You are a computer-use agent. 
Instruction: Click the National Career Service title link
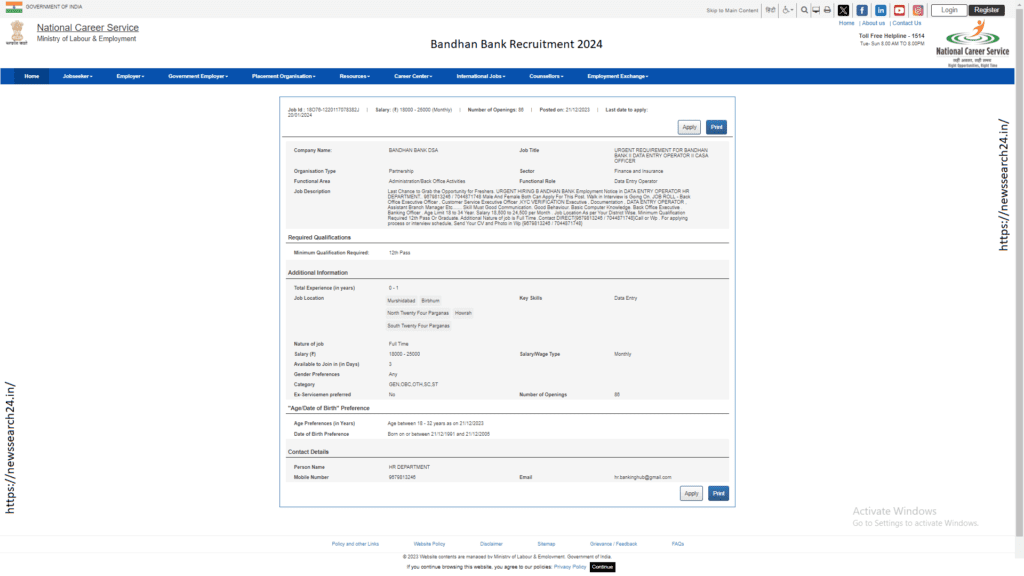[x=88, y=27]
